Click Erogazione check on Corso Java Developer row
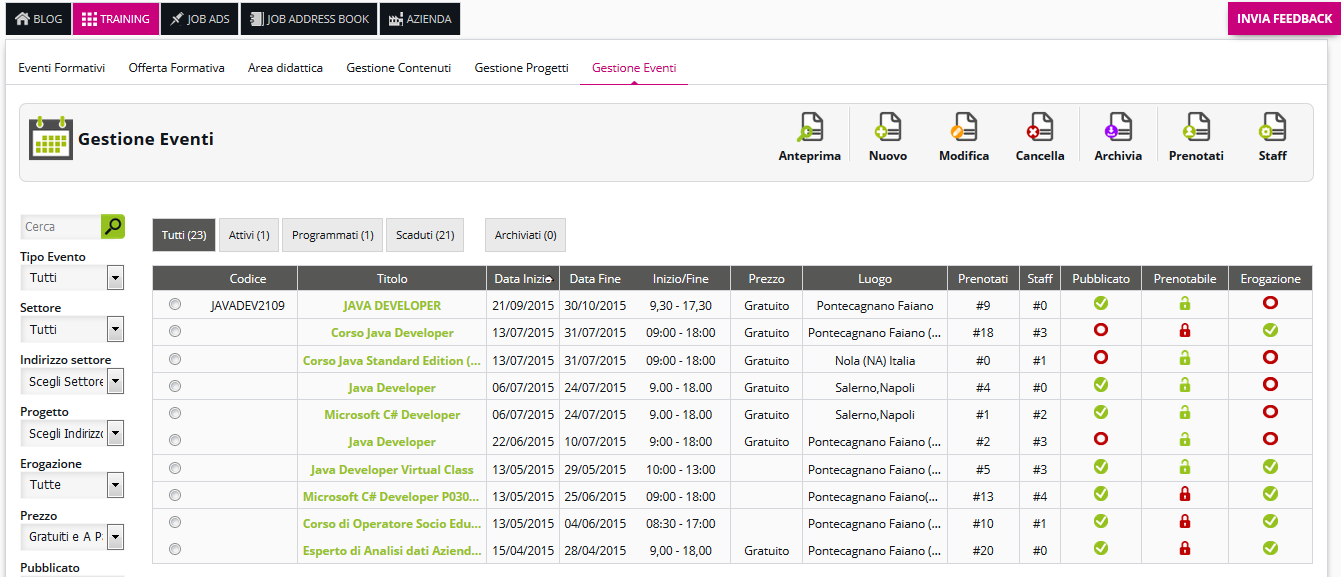 coord(1271,330)
